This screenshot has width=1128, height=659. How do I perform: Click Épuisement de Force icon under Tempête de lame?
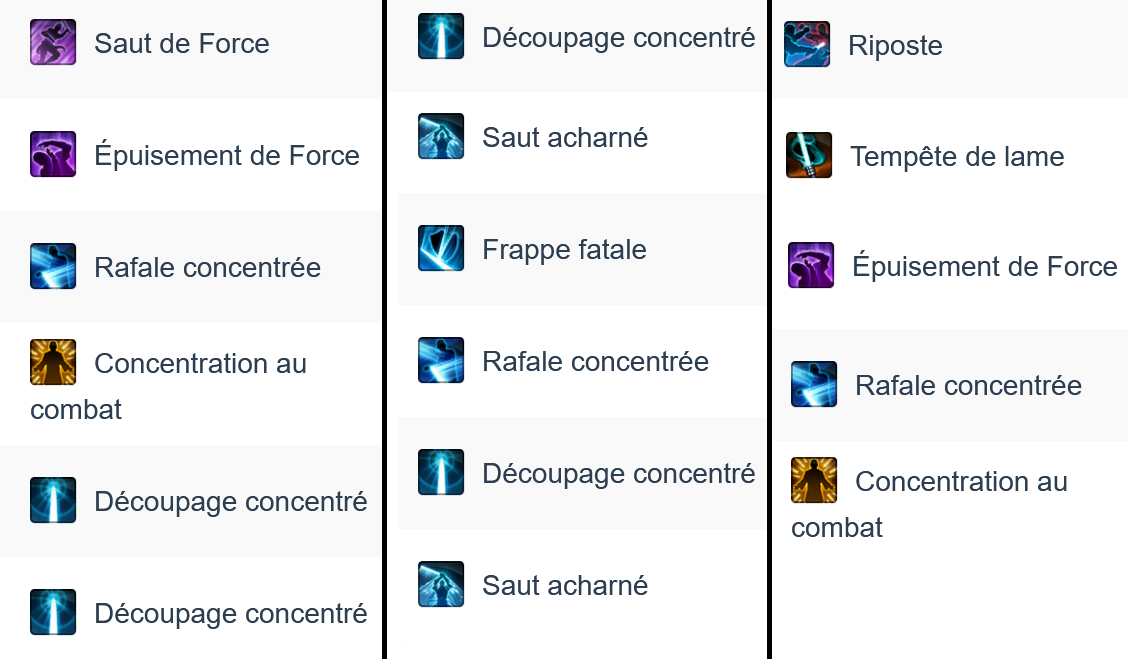click(811, 265)
